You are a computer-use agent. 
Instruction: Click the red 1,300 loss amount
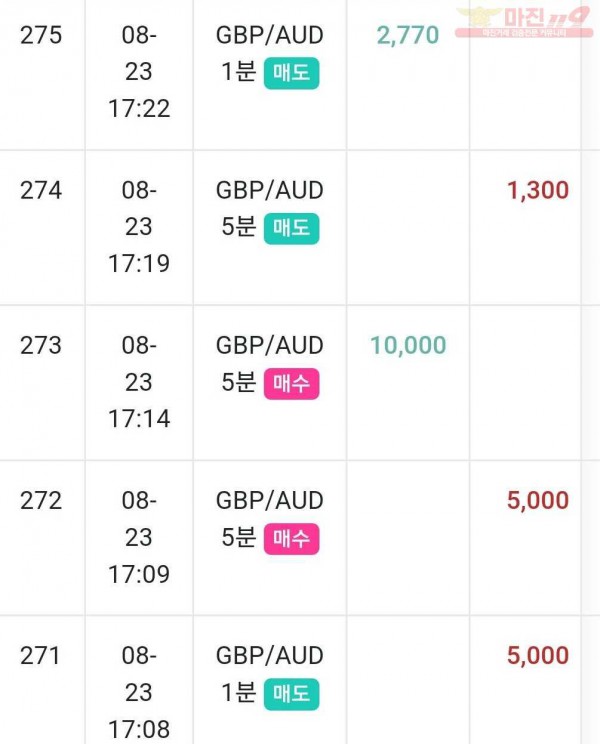coord(538,190)
